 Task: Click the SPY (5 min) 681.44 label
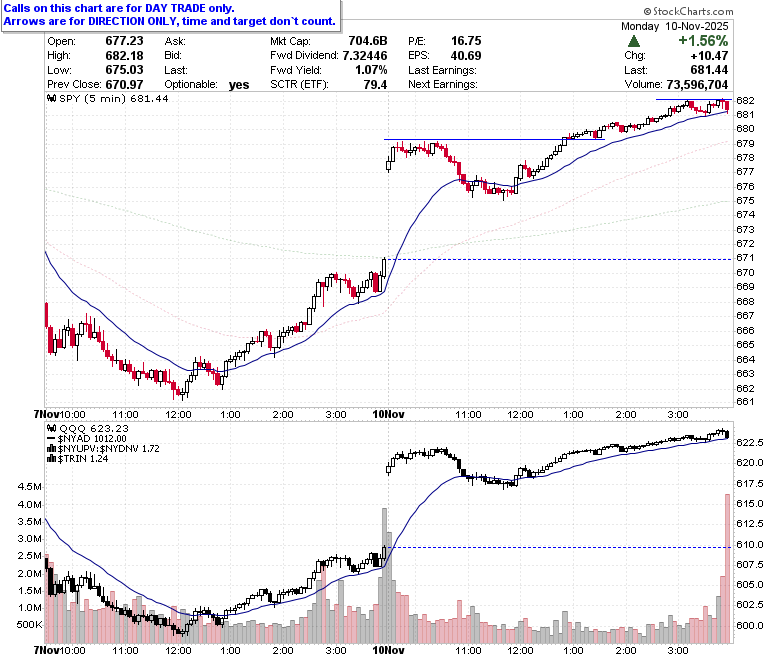coord(114,98)
